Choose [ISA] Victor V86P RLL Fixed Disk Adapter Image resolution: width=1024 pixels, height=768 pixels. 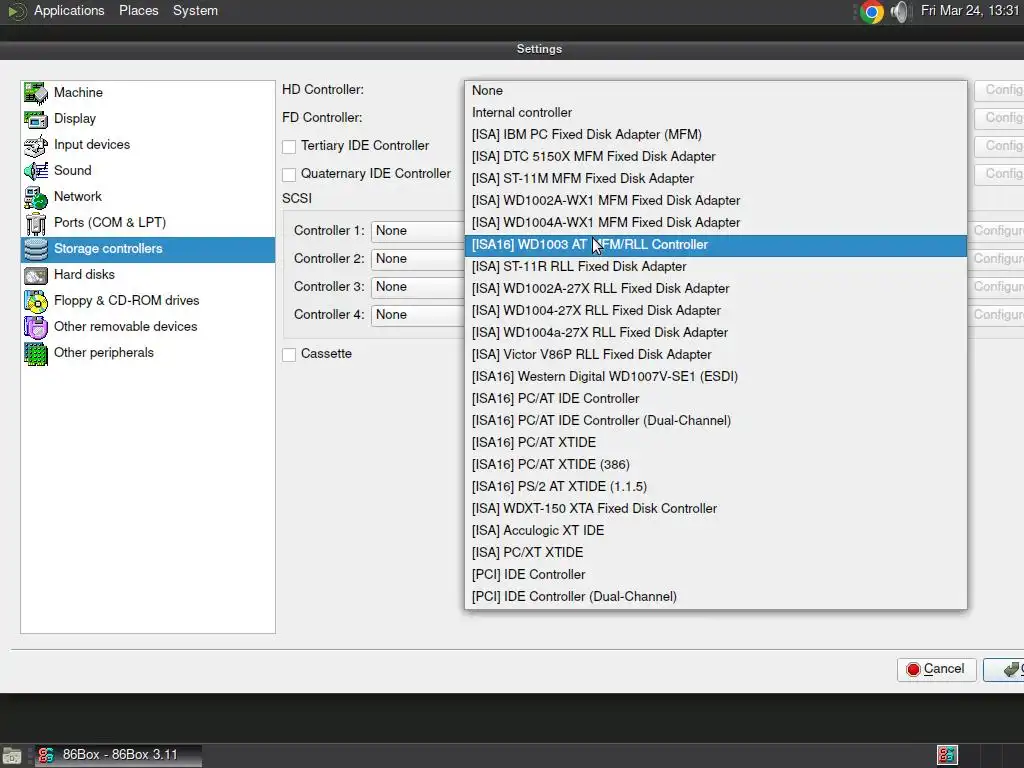click(x=716, y=355)
